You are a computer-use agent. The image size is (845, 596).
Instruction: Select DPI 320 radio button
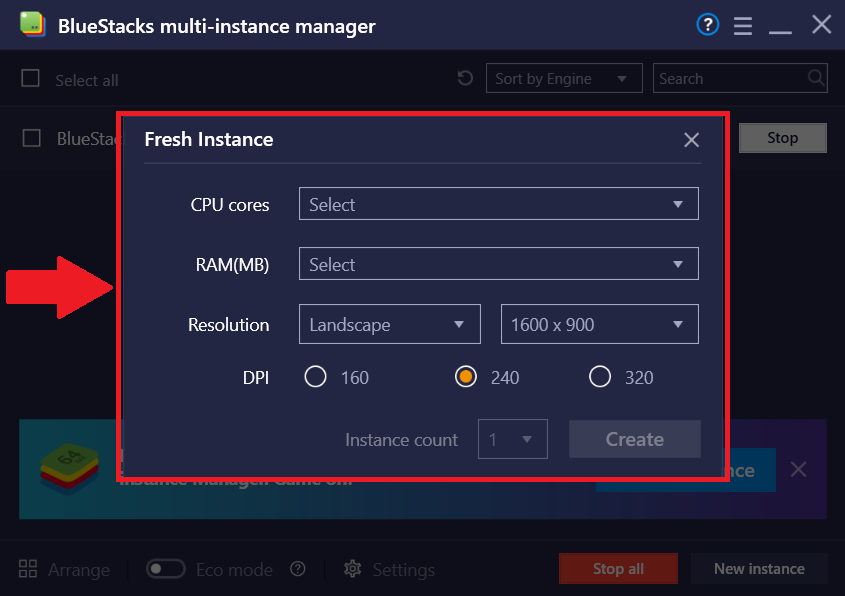tap(600, 377)
